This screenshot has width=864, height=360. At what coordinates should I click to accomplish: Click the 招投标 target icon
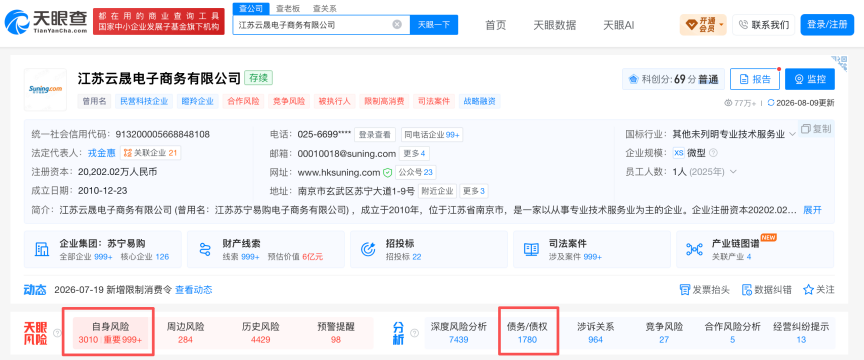(x=368, y=249)
